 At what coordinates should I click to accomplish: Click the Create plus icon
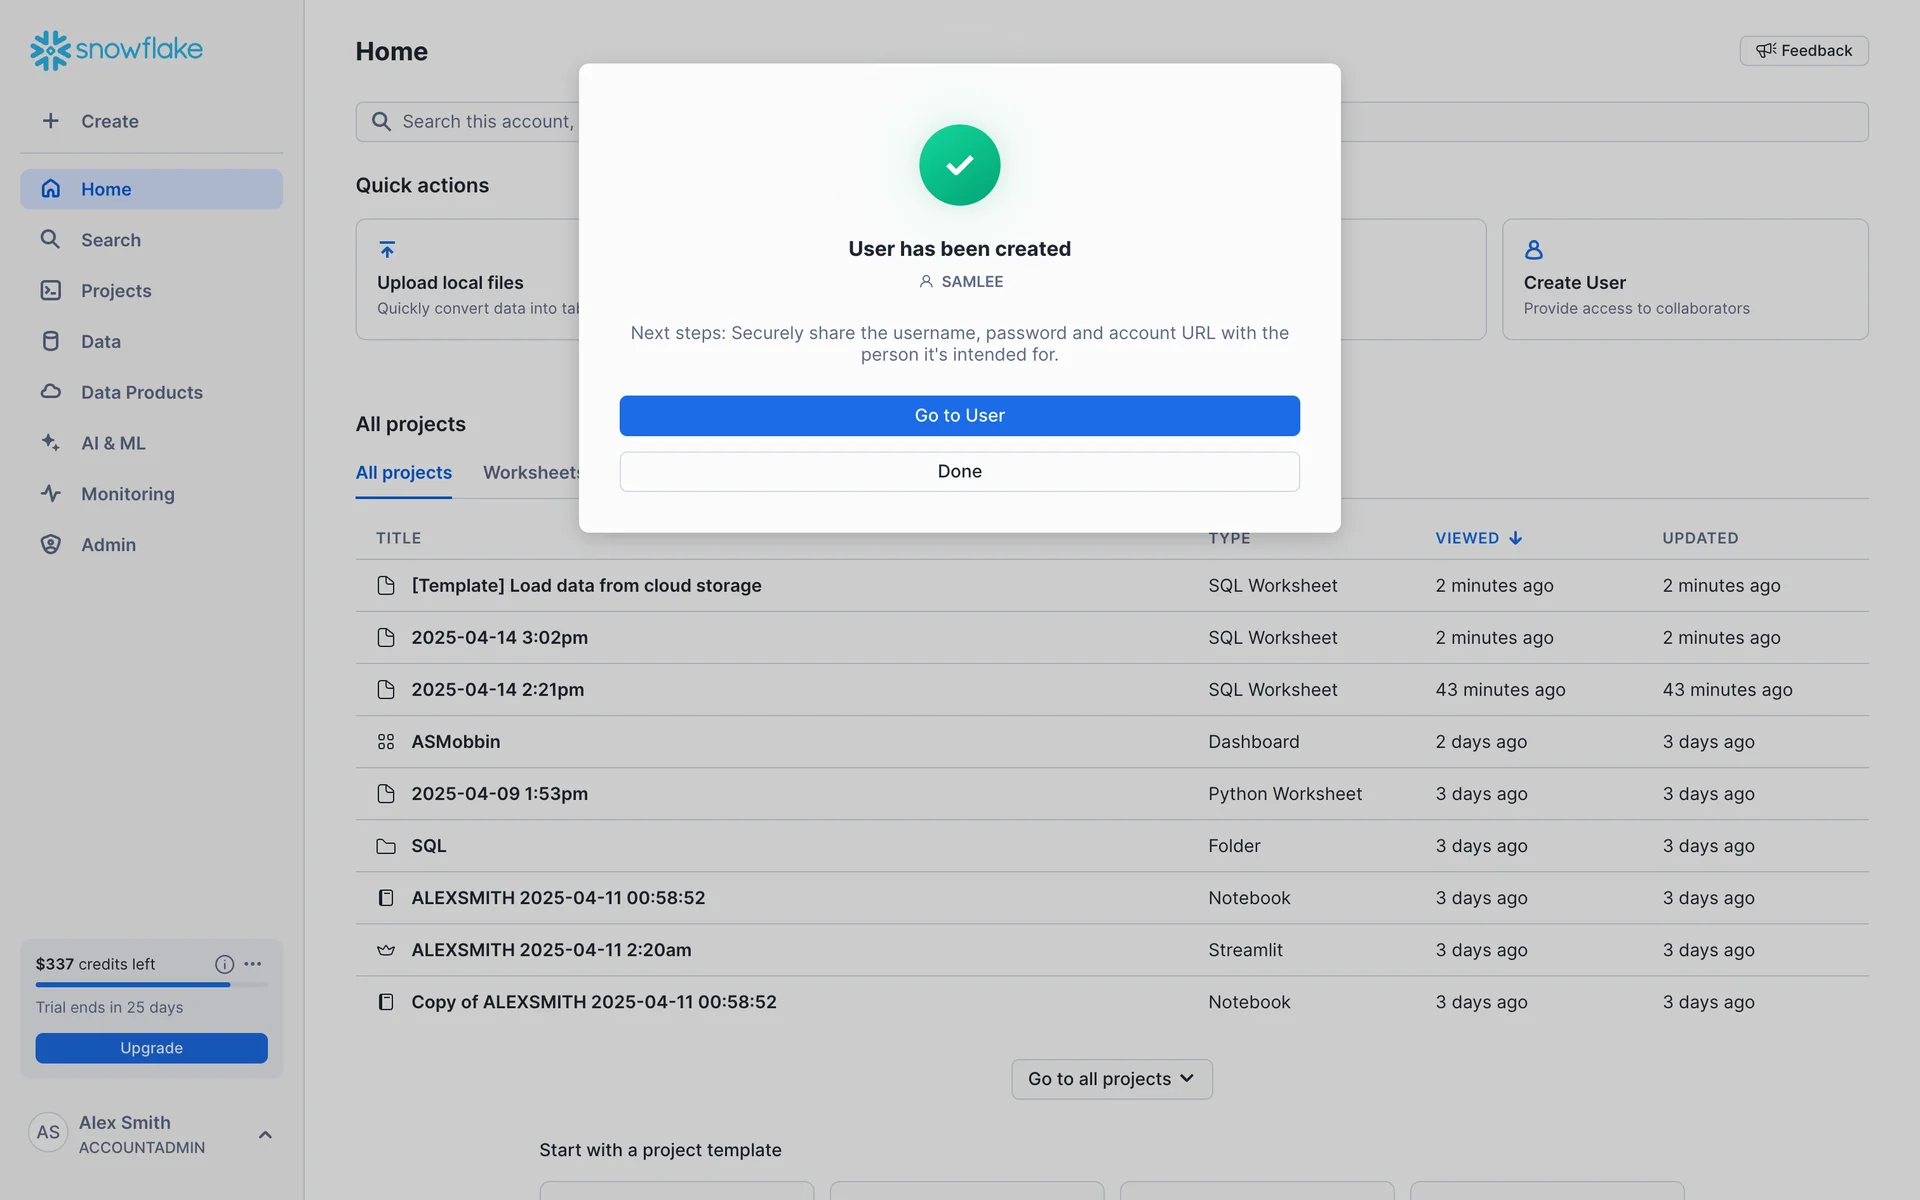coord(51,121)
